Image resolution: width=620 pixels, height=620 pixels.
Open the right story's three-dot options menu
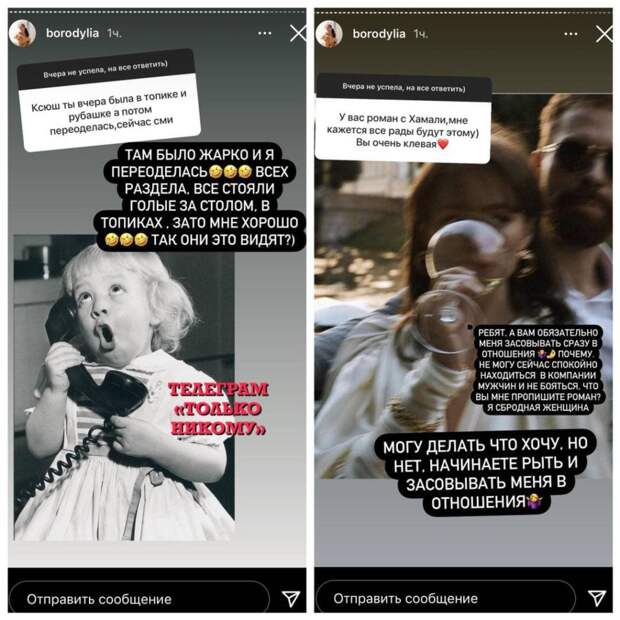click(x=571, y=34)
